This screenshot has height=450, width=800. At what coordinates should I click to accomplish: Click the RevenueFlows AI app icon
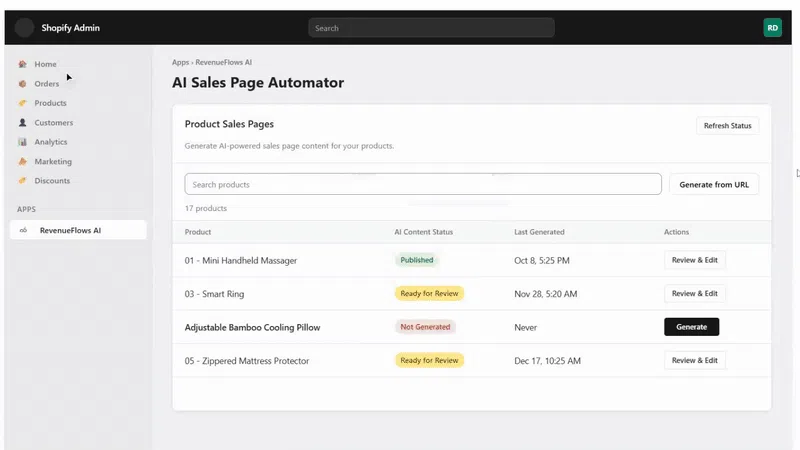pos(23,230)
